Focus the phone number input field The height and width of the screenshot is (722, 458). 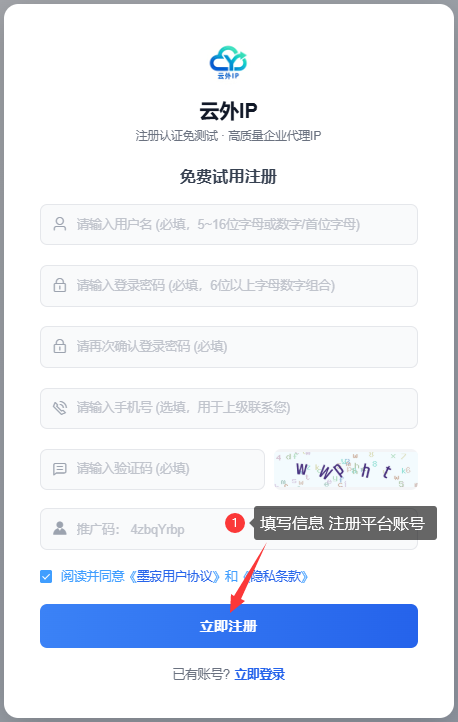(229, 408)
